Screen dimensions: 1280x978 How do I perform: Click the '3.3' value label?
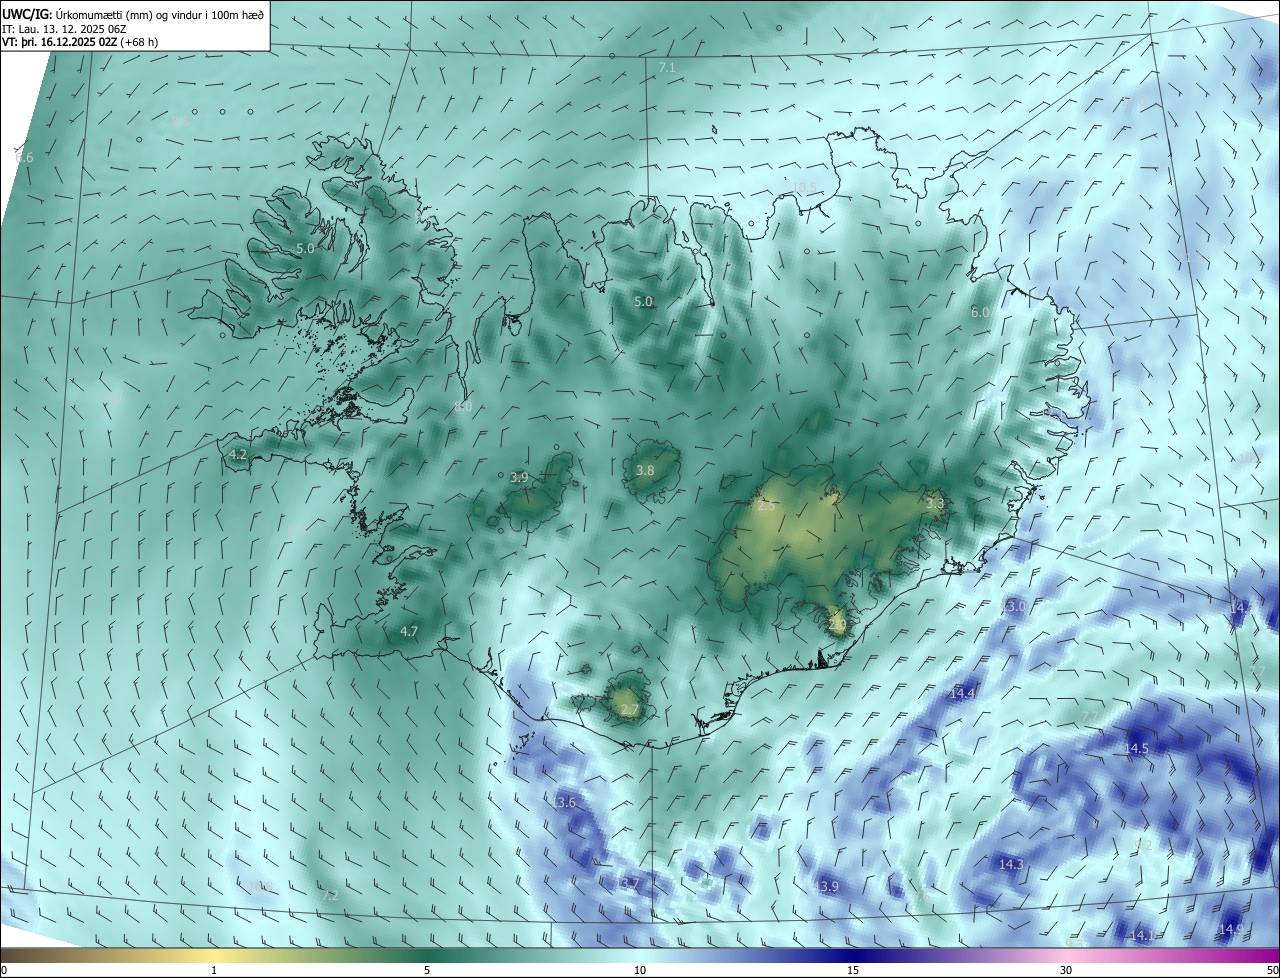tap(935, 504)
